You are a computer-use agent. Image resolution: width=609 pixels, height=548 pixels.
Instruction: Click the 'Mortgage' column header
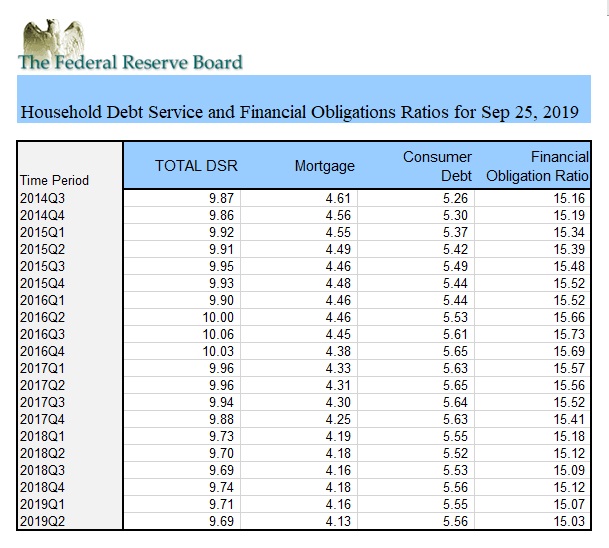click(324, 166)
